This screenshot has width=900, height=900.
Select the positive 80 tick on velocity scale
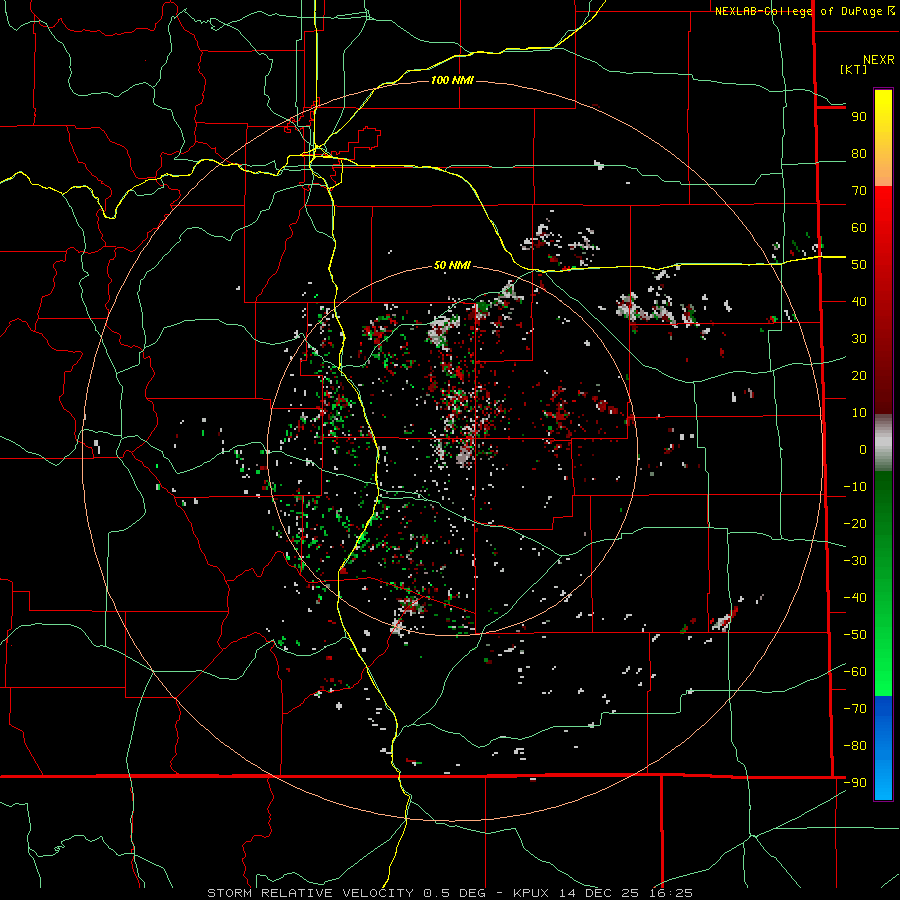click(x=859, y=154)
